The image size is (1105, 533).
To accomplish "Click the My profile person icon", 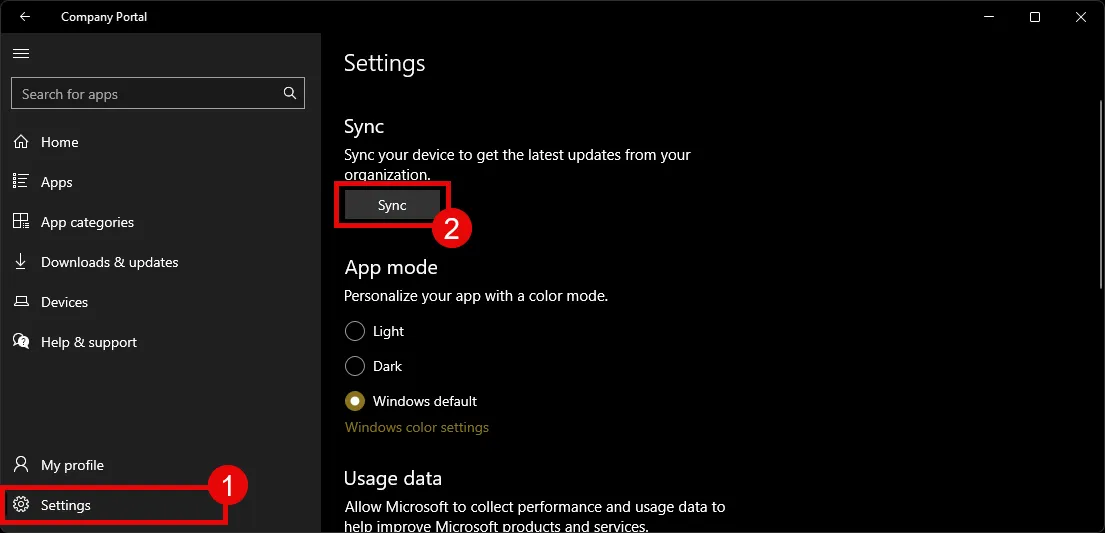I will pyautogui.click(x=21, y=465).
